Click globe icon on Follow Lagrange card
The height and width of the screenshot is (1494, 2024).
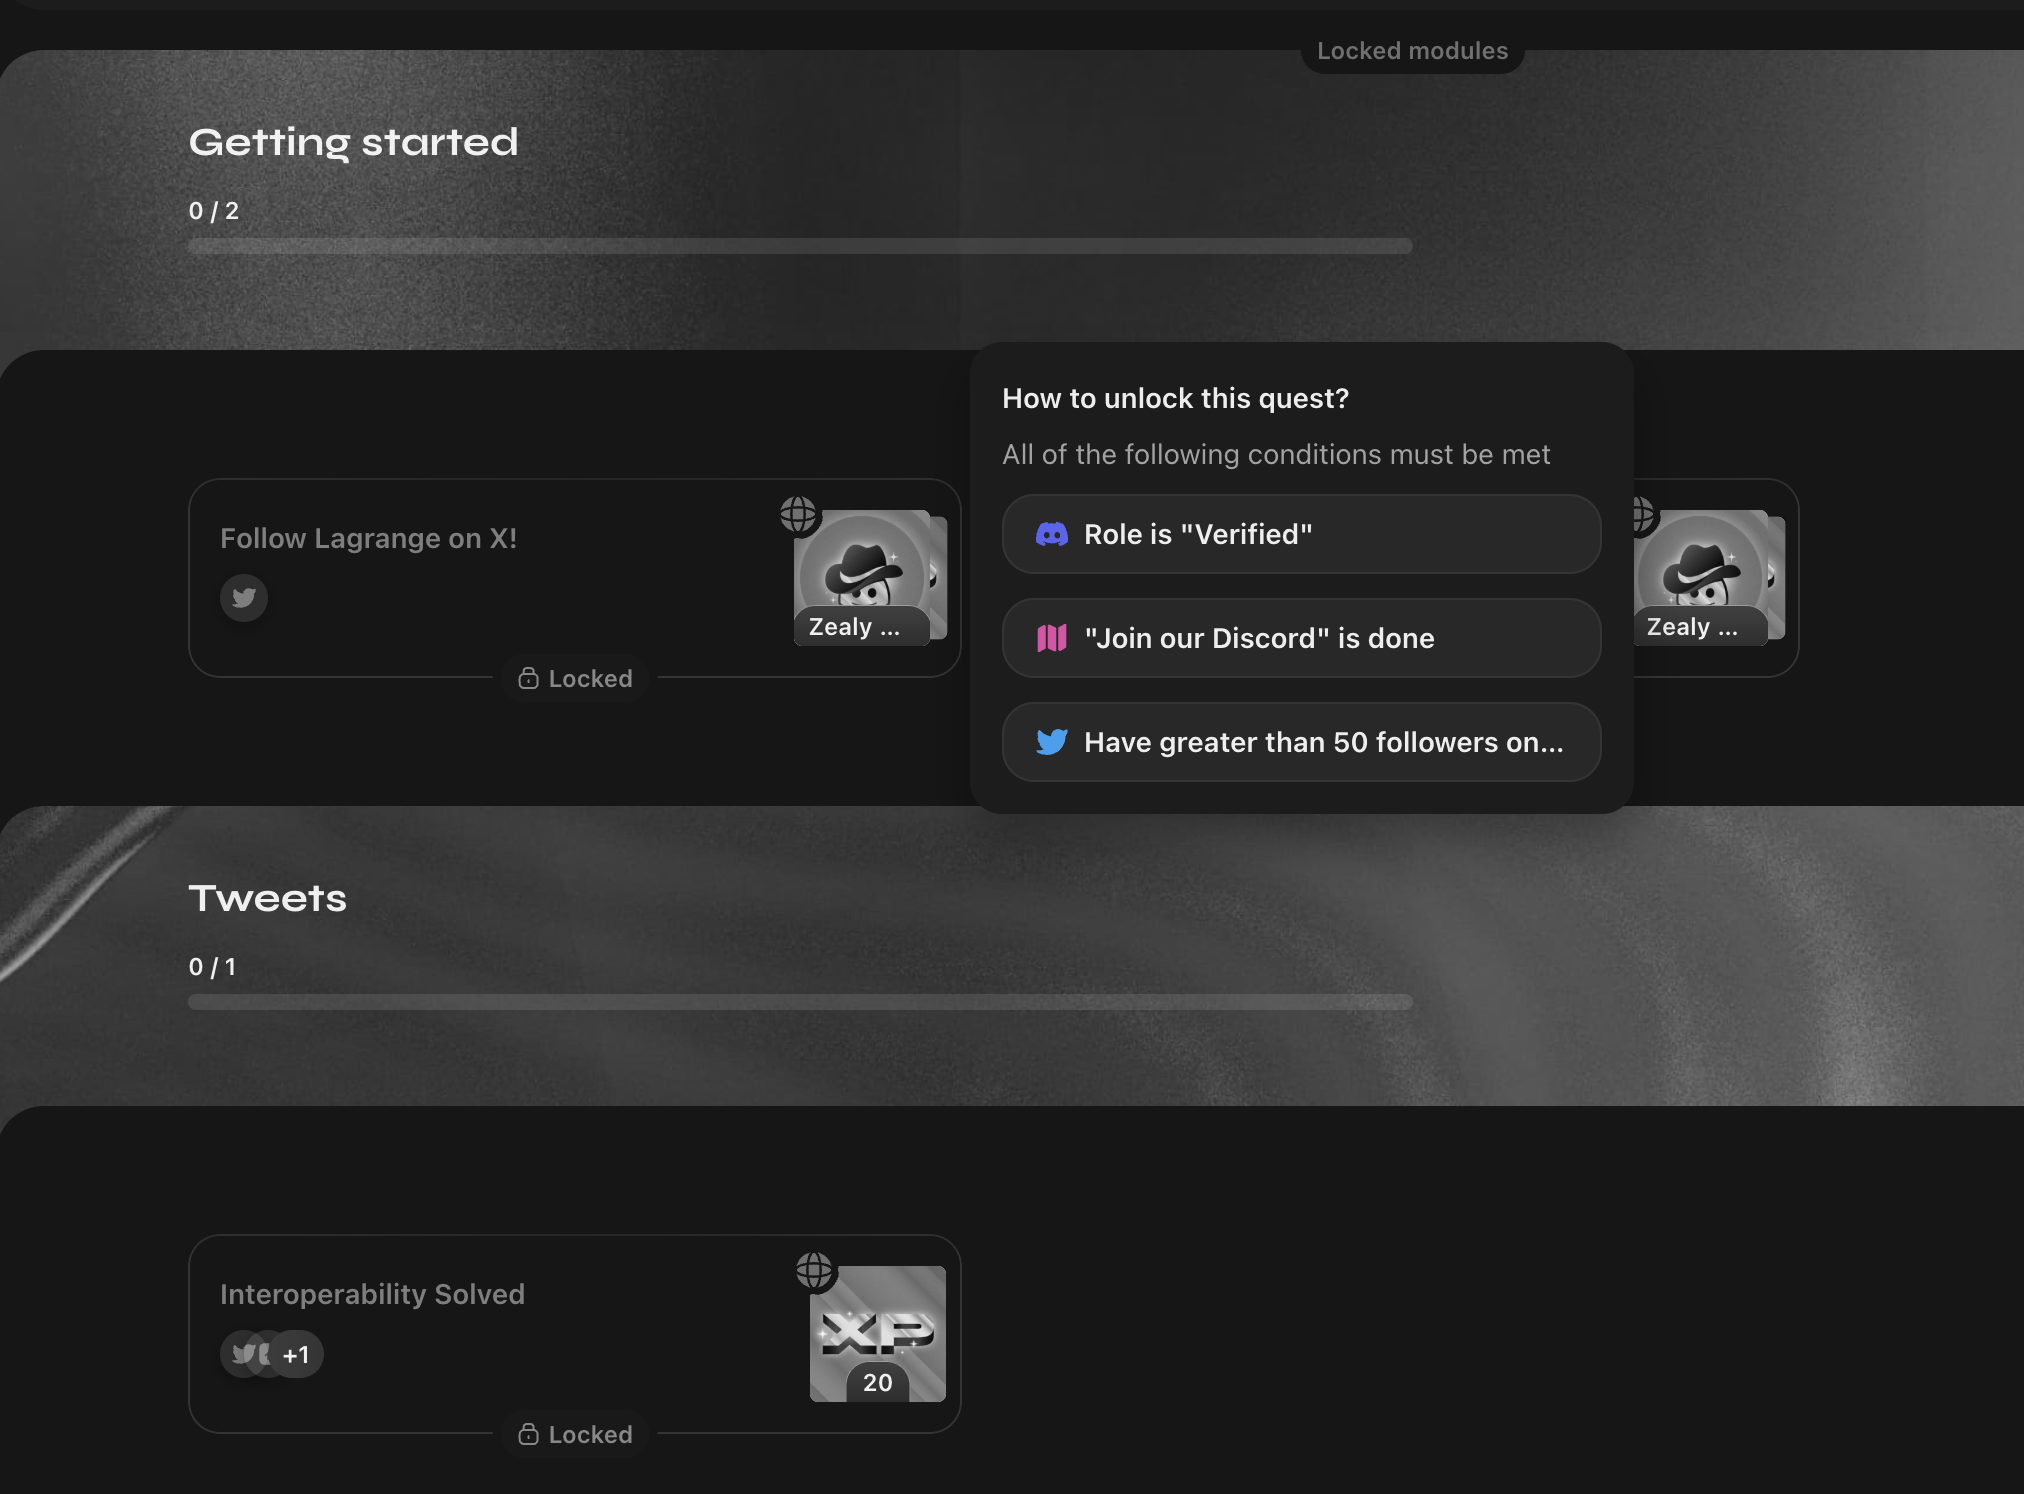pyautogui.click(x=798, y=515)
